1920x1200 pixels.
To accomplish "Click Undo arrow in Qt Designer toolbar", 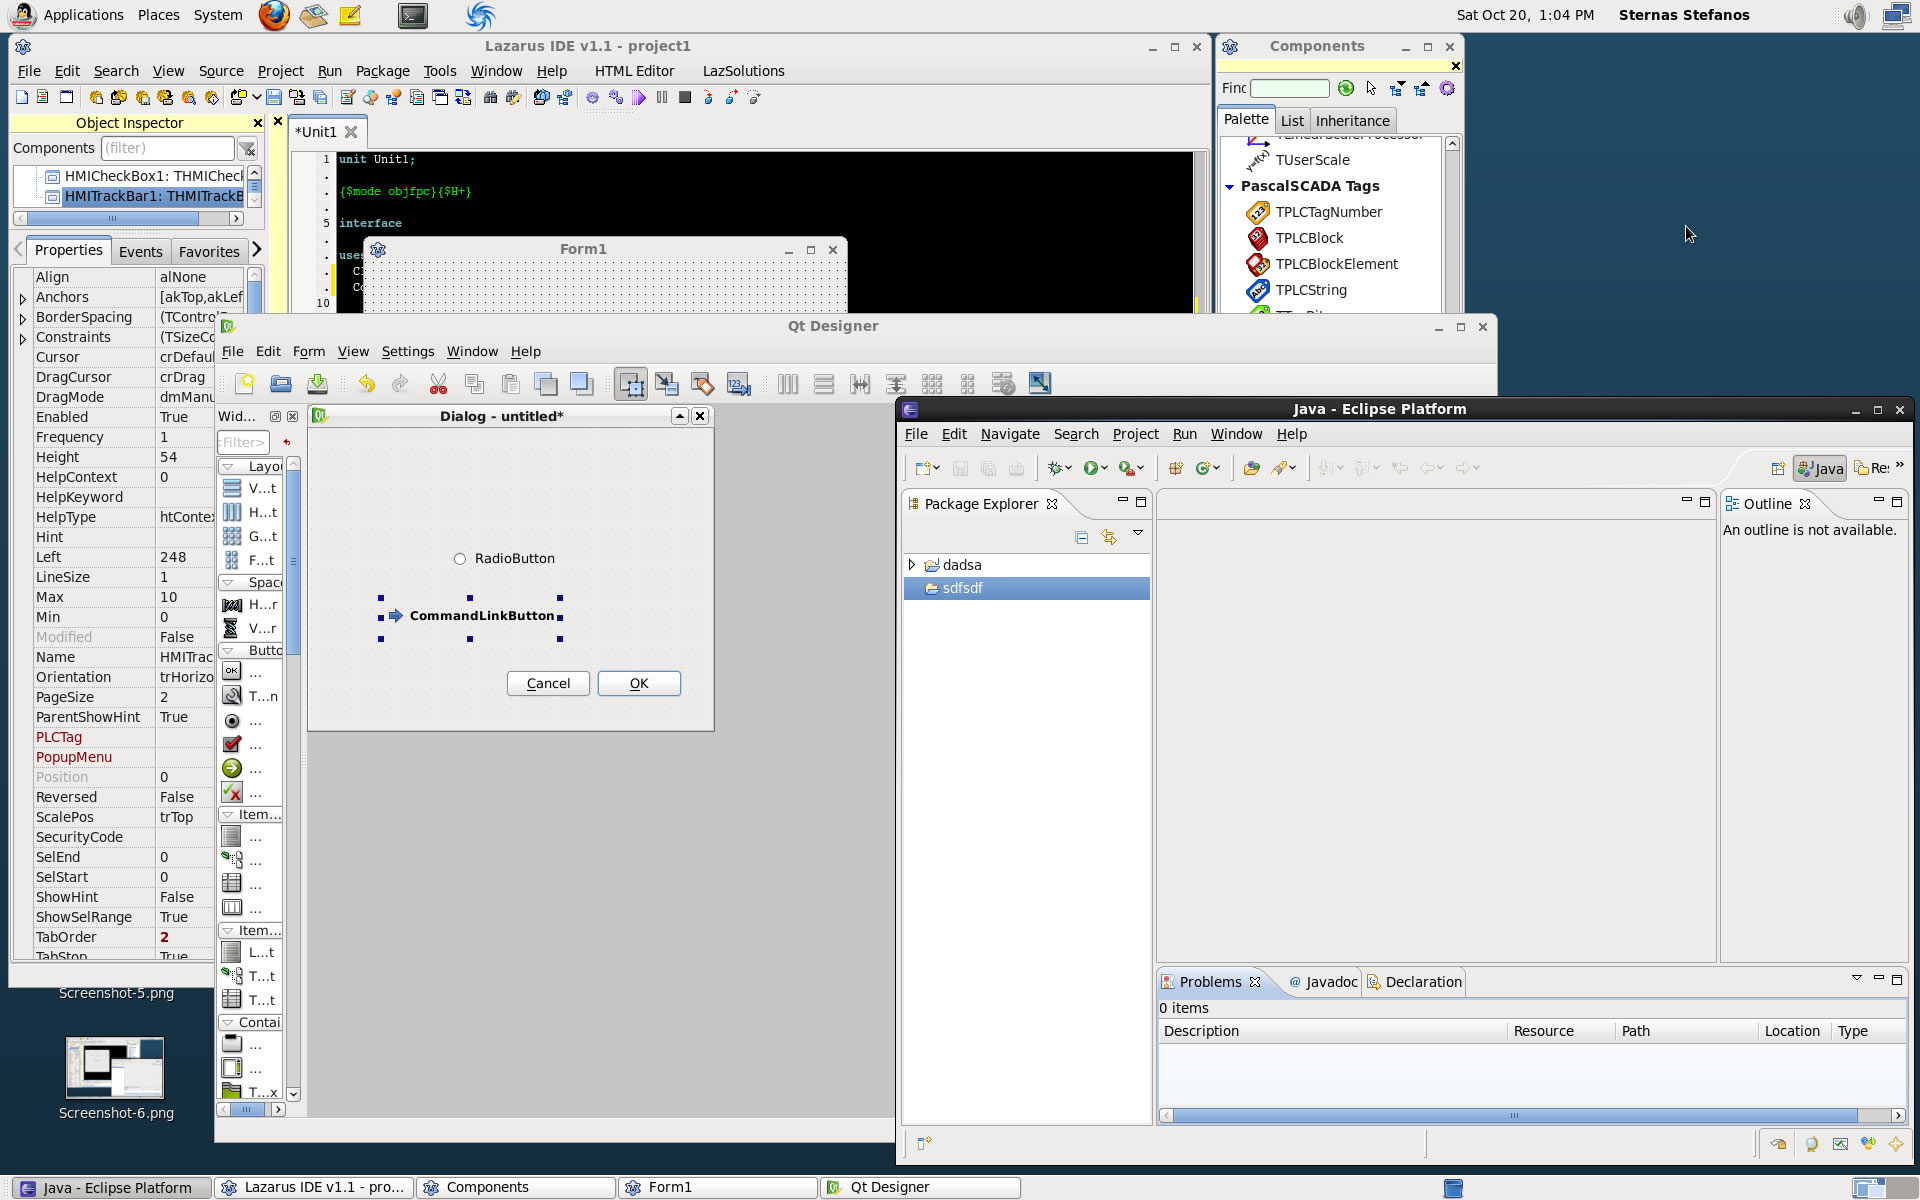I will click(x=366, y=384).
